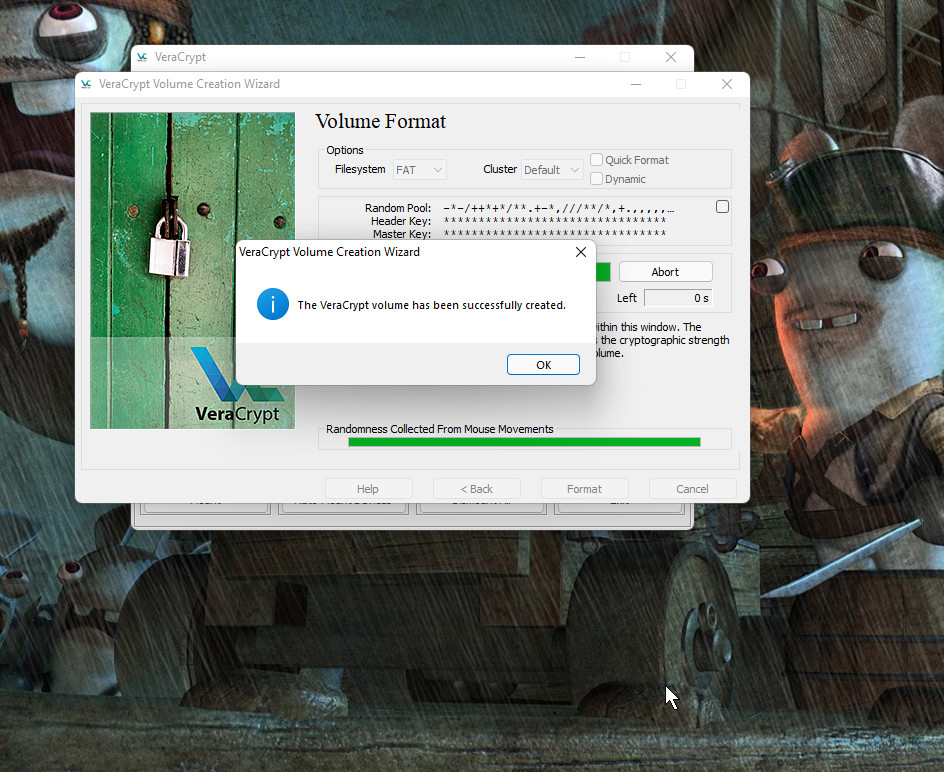944x772 pixels.
Task: Click the VeraCrypt icon in main window title bar
Action: 142,57
